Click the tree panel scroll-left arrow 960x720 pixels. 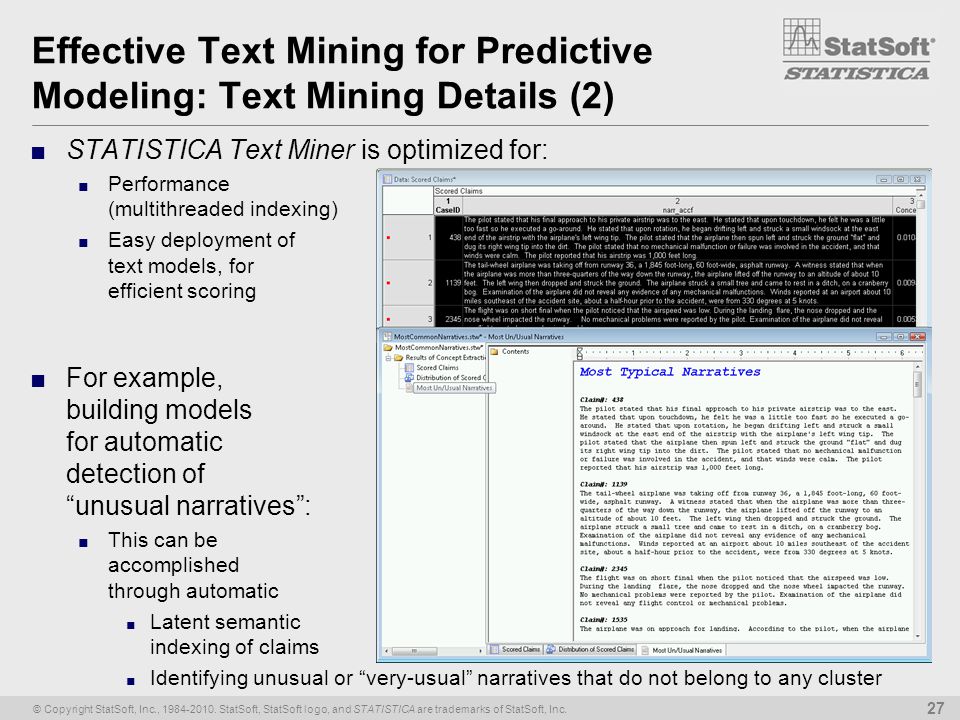pyautogui.click(x=386, y=651)
